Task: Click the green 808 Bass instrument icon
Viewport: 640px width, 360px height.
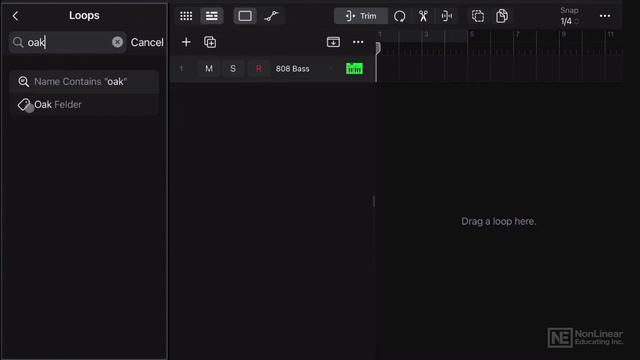Action: (x=354, y=69)
